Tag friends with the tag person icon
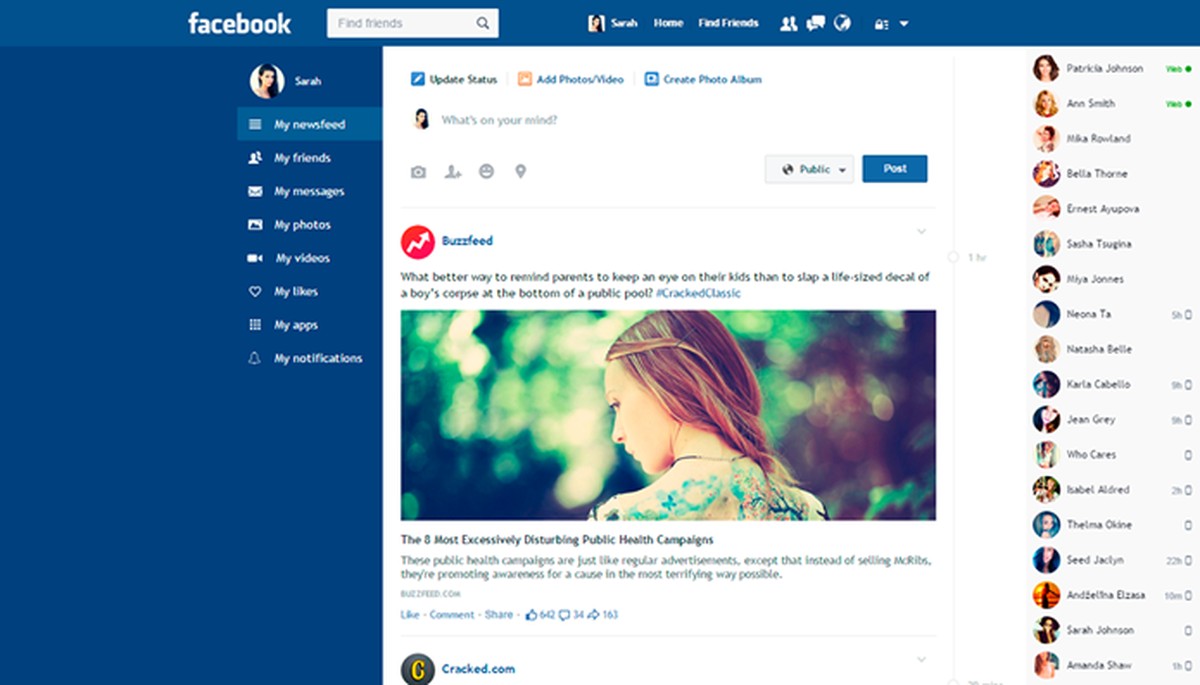1200x685 pixels. pyautogui.click(x=452, y=171)
